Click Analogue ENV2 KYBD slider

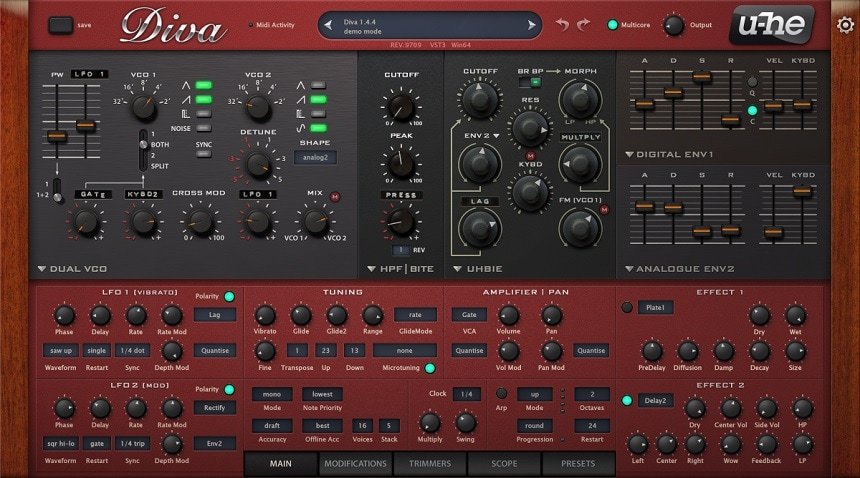(x=802, y=191)
